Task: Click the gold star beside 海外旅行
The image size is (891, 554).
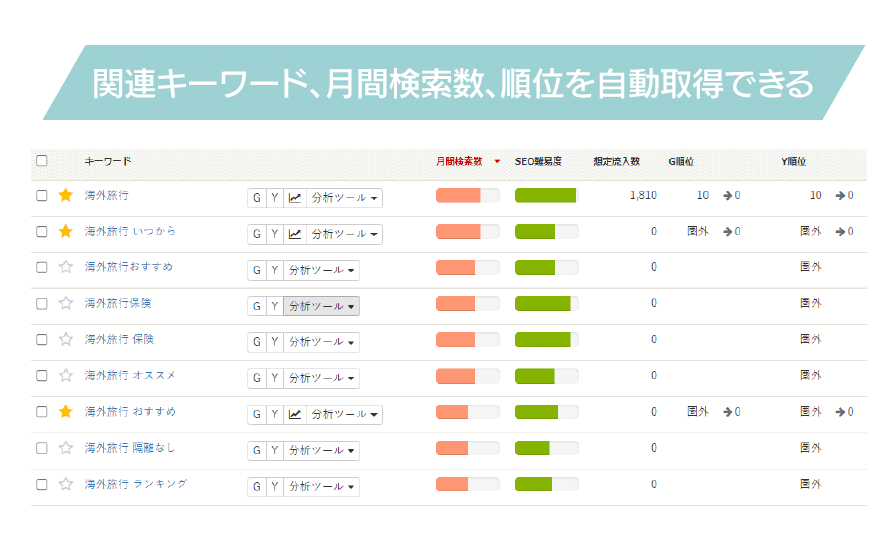Action: point(66,196)
